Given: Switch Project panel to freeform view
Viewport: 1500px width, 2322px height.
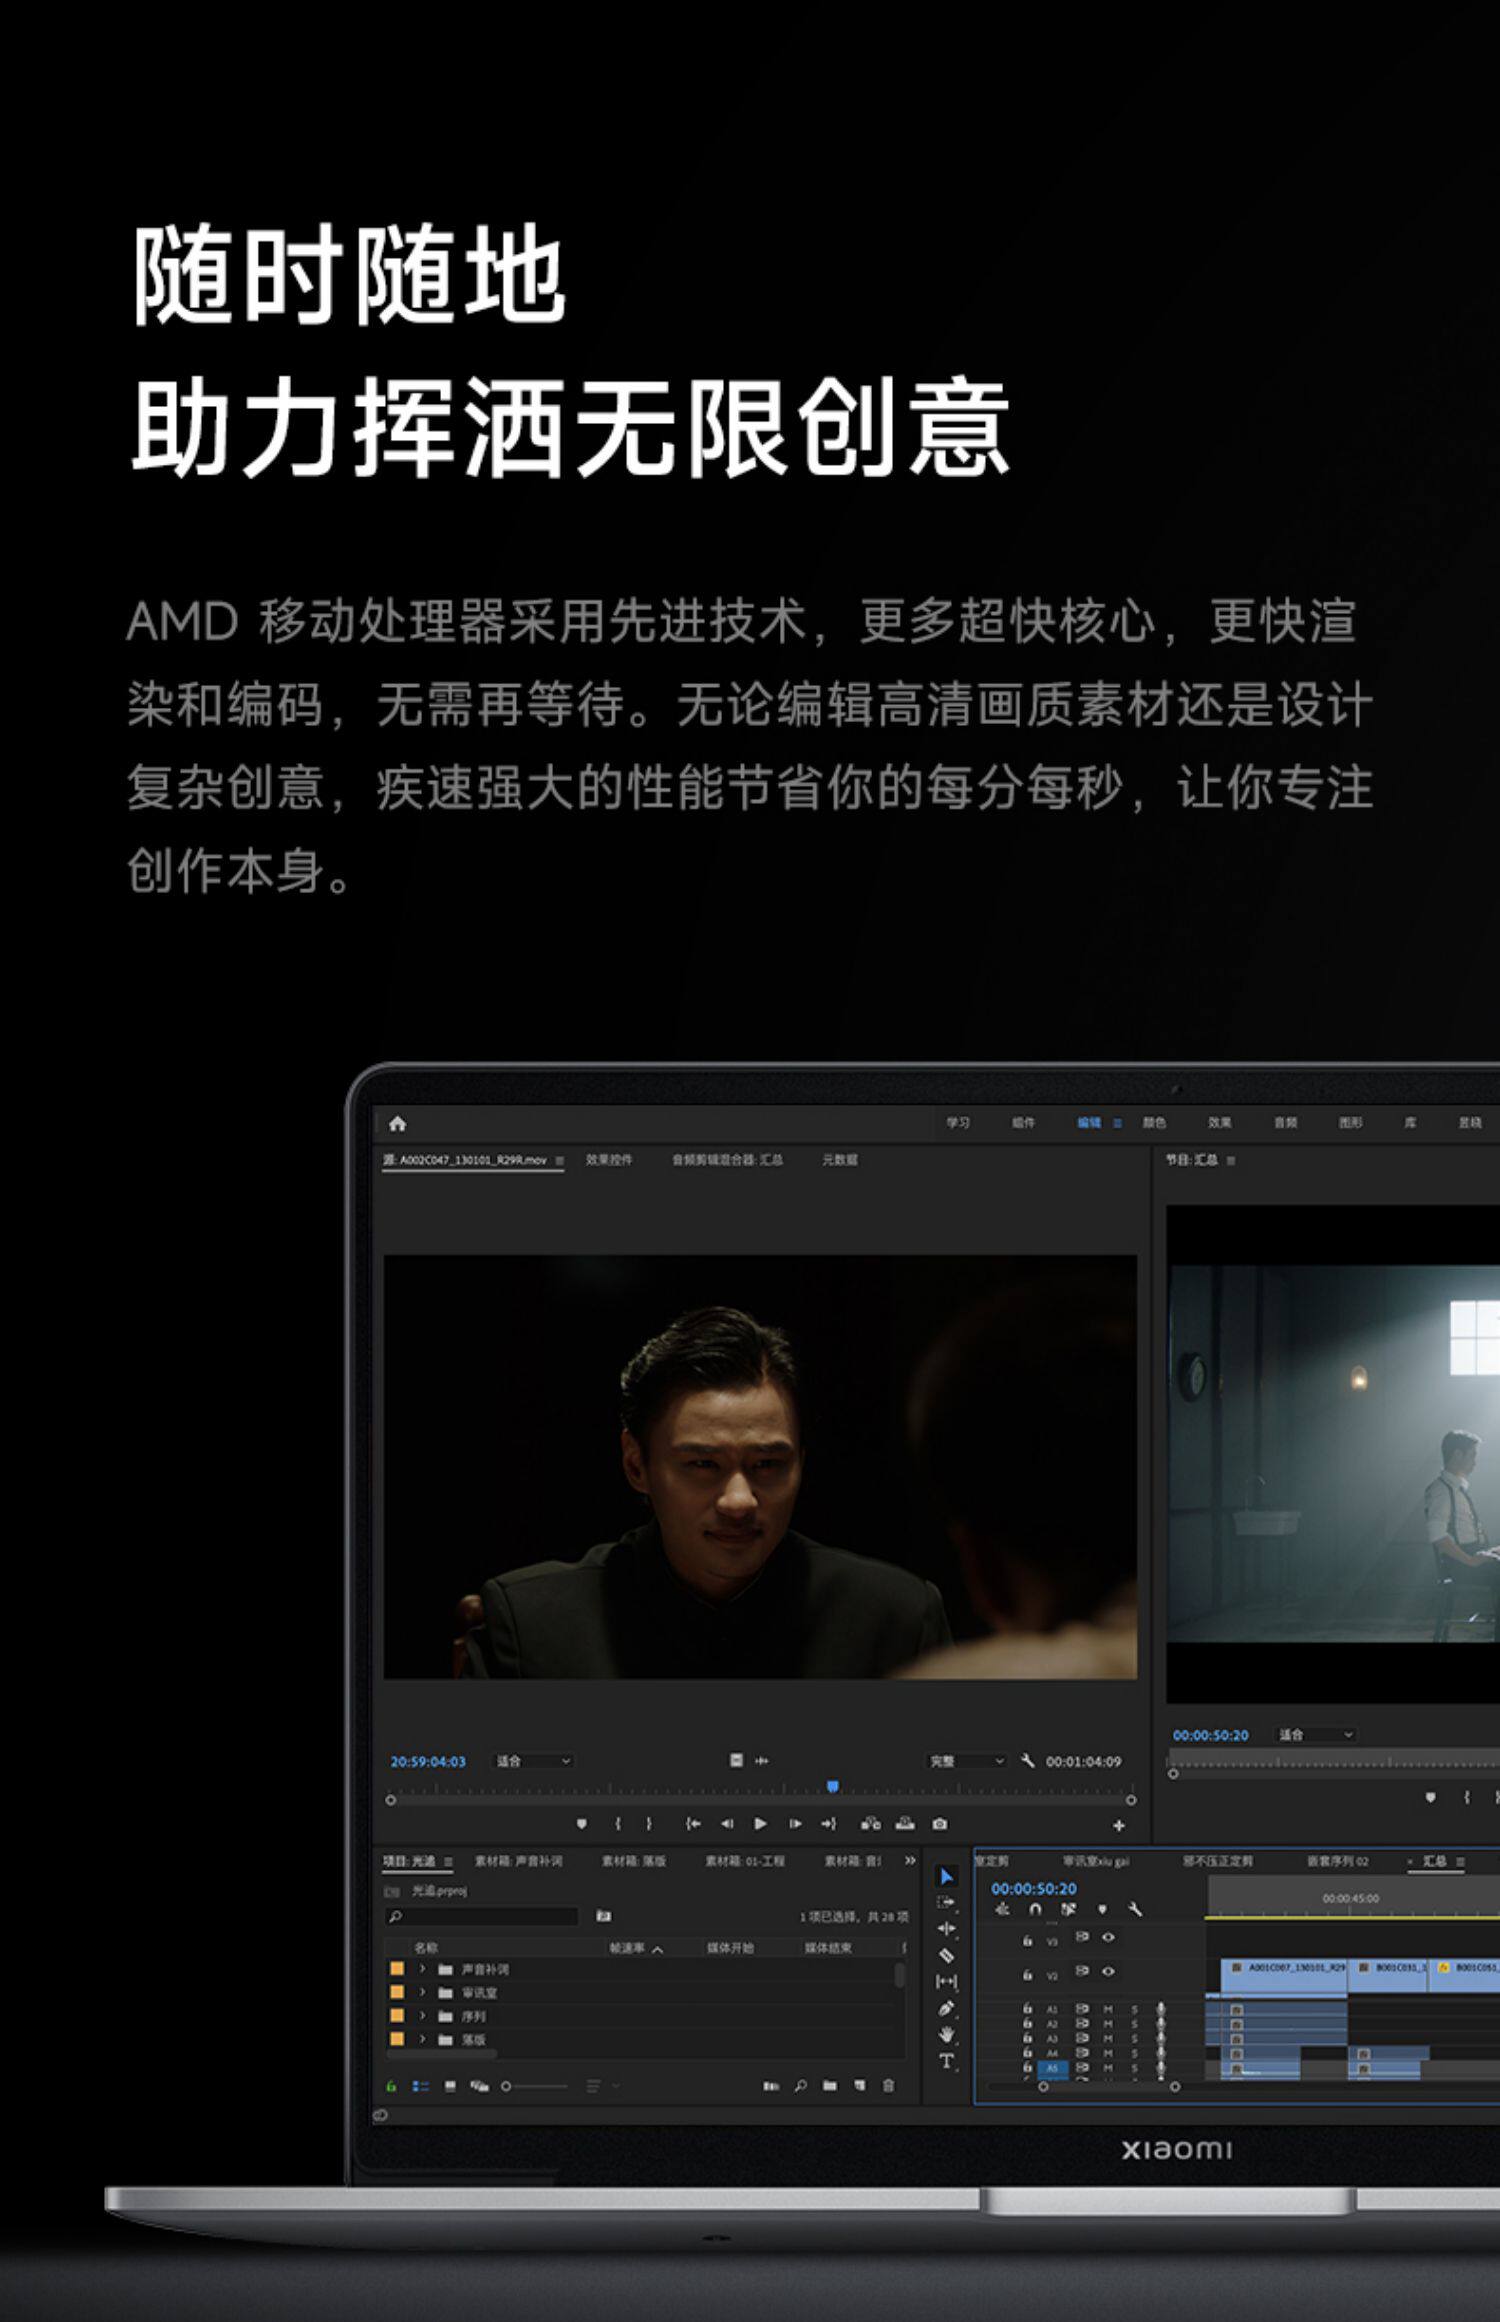Looking at the screenshot, I should tap(479, 2086).
